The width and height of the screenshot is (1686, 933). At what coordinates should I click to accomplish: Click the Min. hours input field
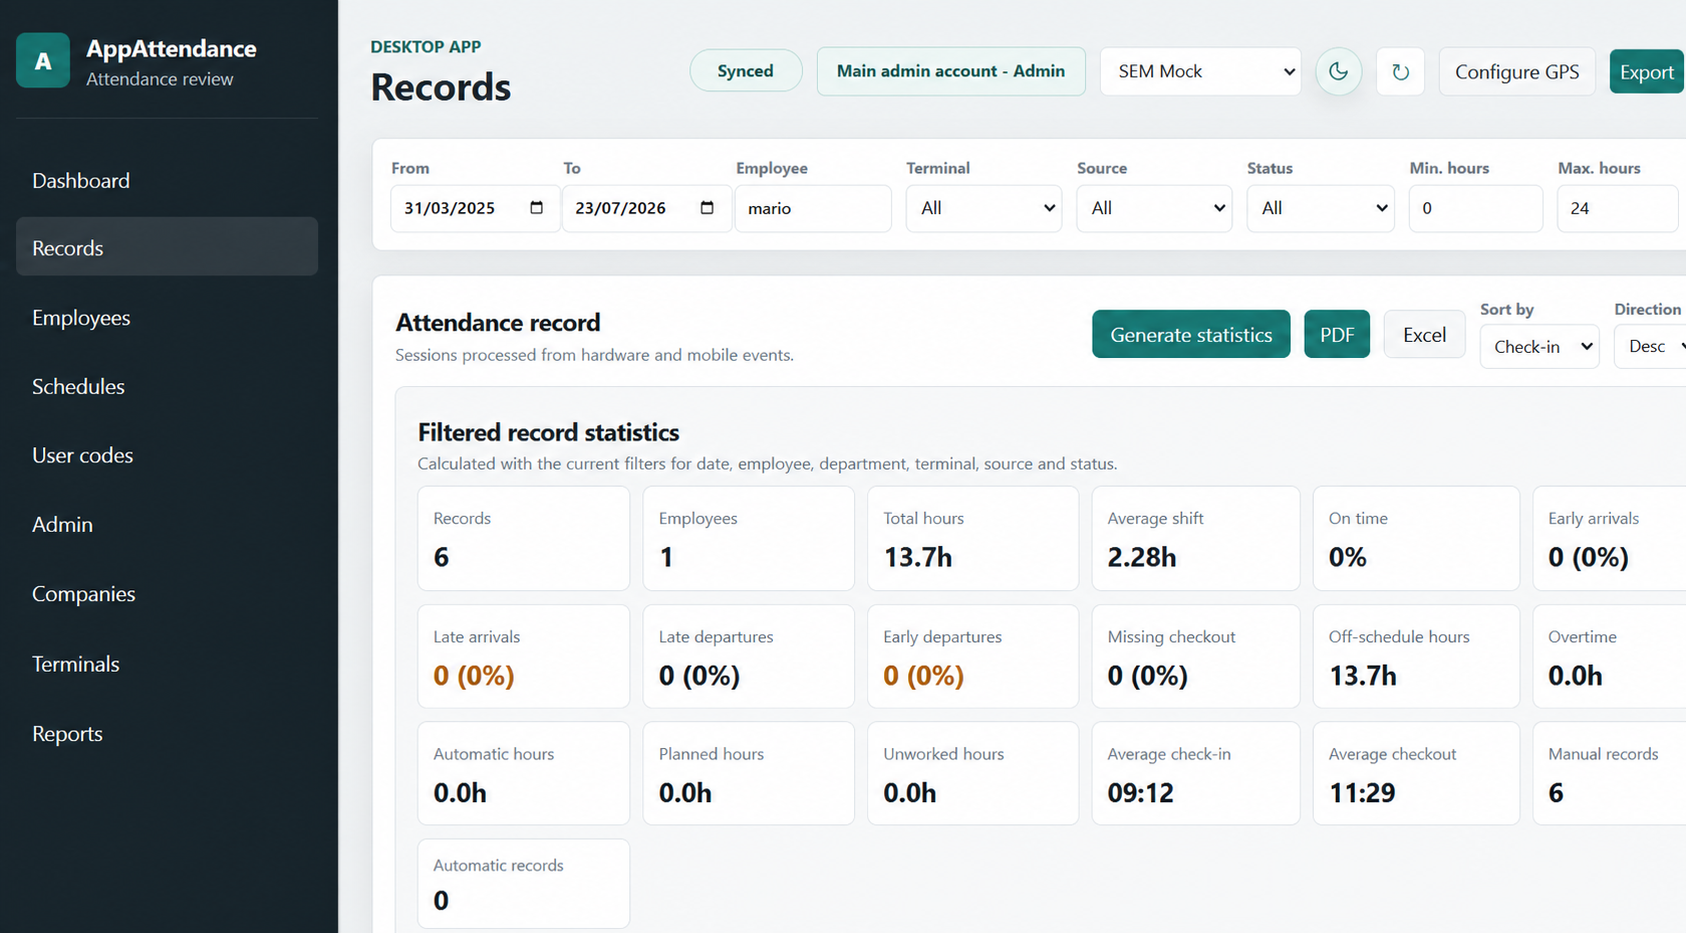point(1475,208)
